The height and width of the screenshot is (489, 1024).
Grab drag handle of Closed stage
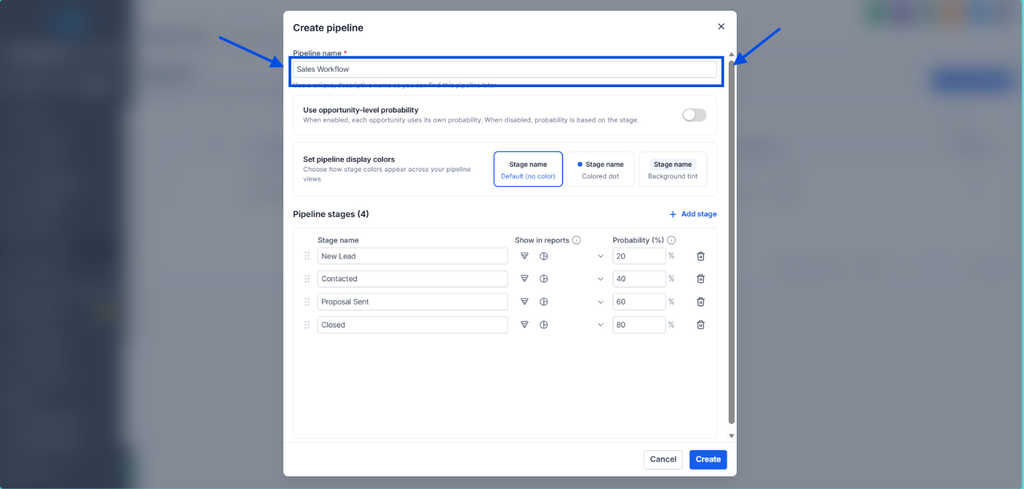coord(307,324)
